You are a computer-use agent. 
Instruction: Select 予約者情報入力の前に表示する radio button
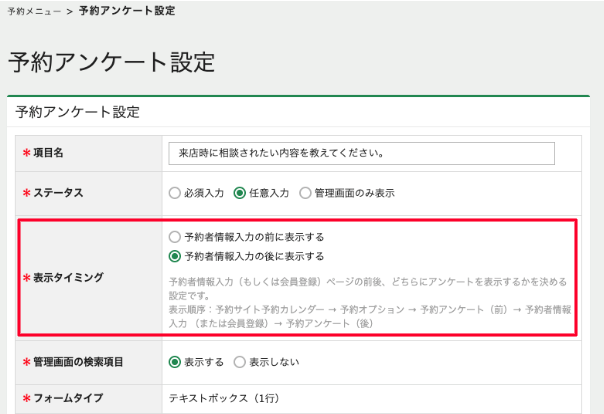(x=175, y=237)
